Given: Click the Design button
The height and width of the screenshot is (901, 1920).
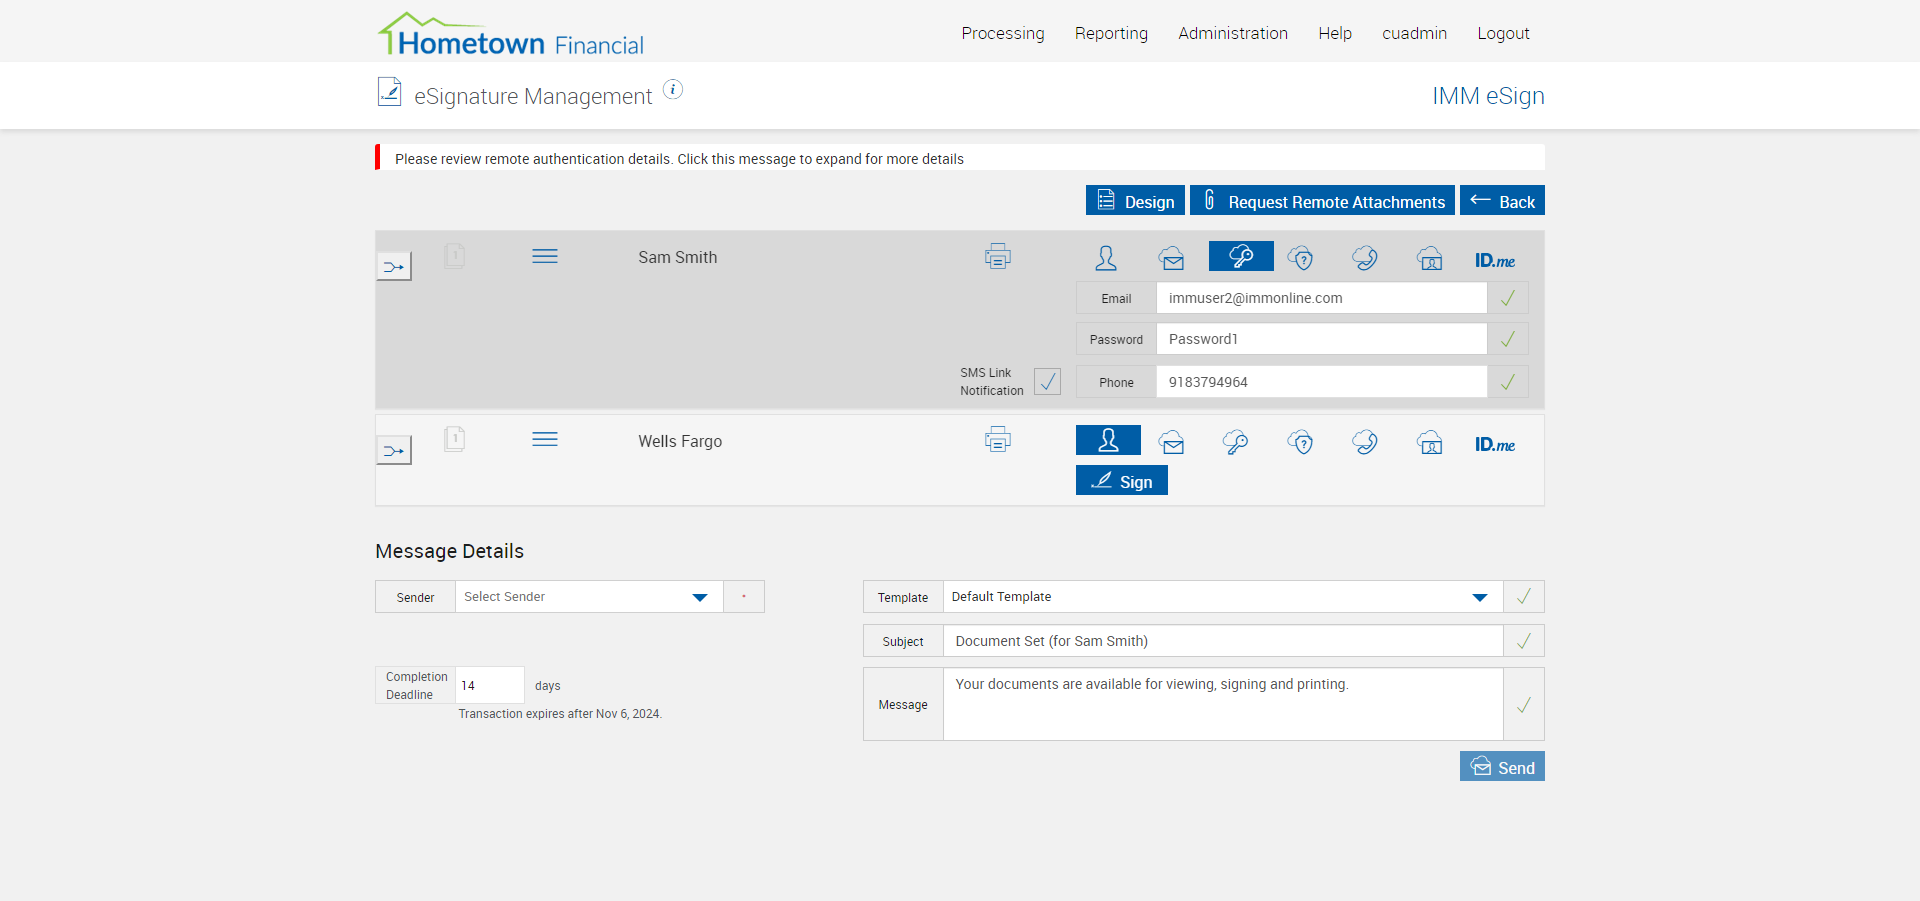Looking at the screenshot, I should [1135, 200].
